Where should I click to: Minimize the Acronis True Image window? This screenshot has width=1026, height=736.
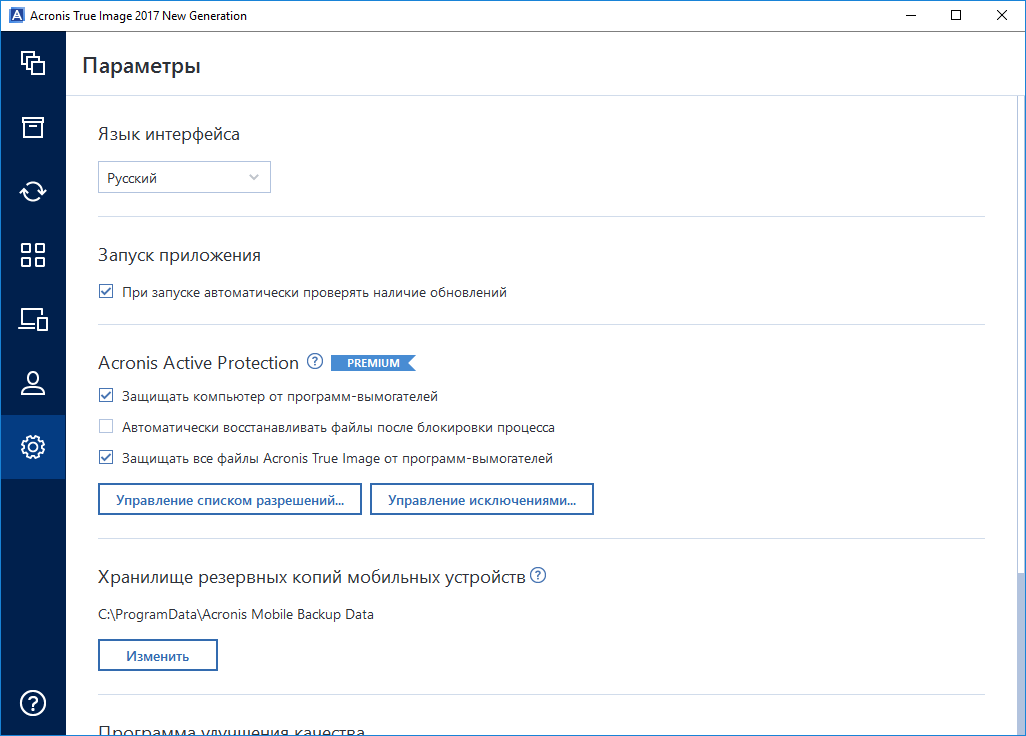pyautogui.click(x=910, y=15)
